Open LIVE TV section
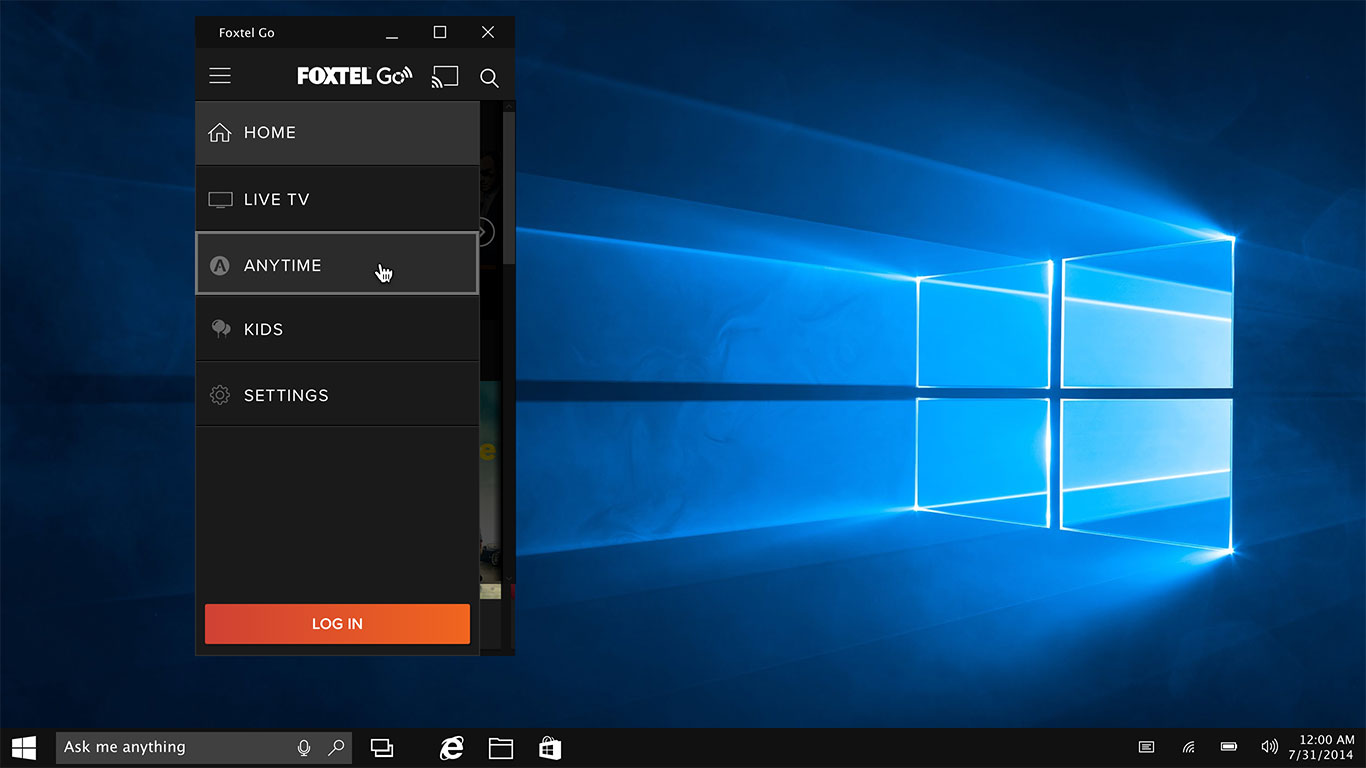 (x=337, y=199)
